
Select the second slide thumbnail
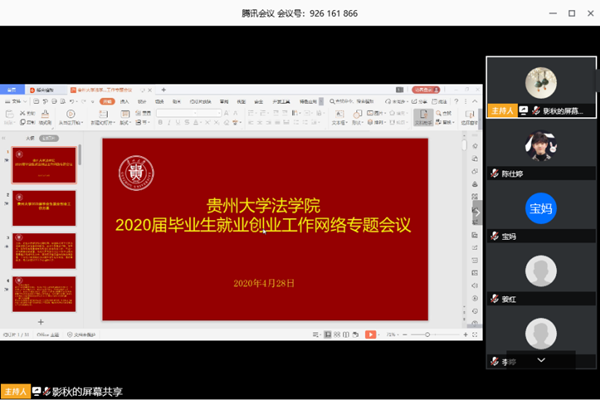(44, 209)
